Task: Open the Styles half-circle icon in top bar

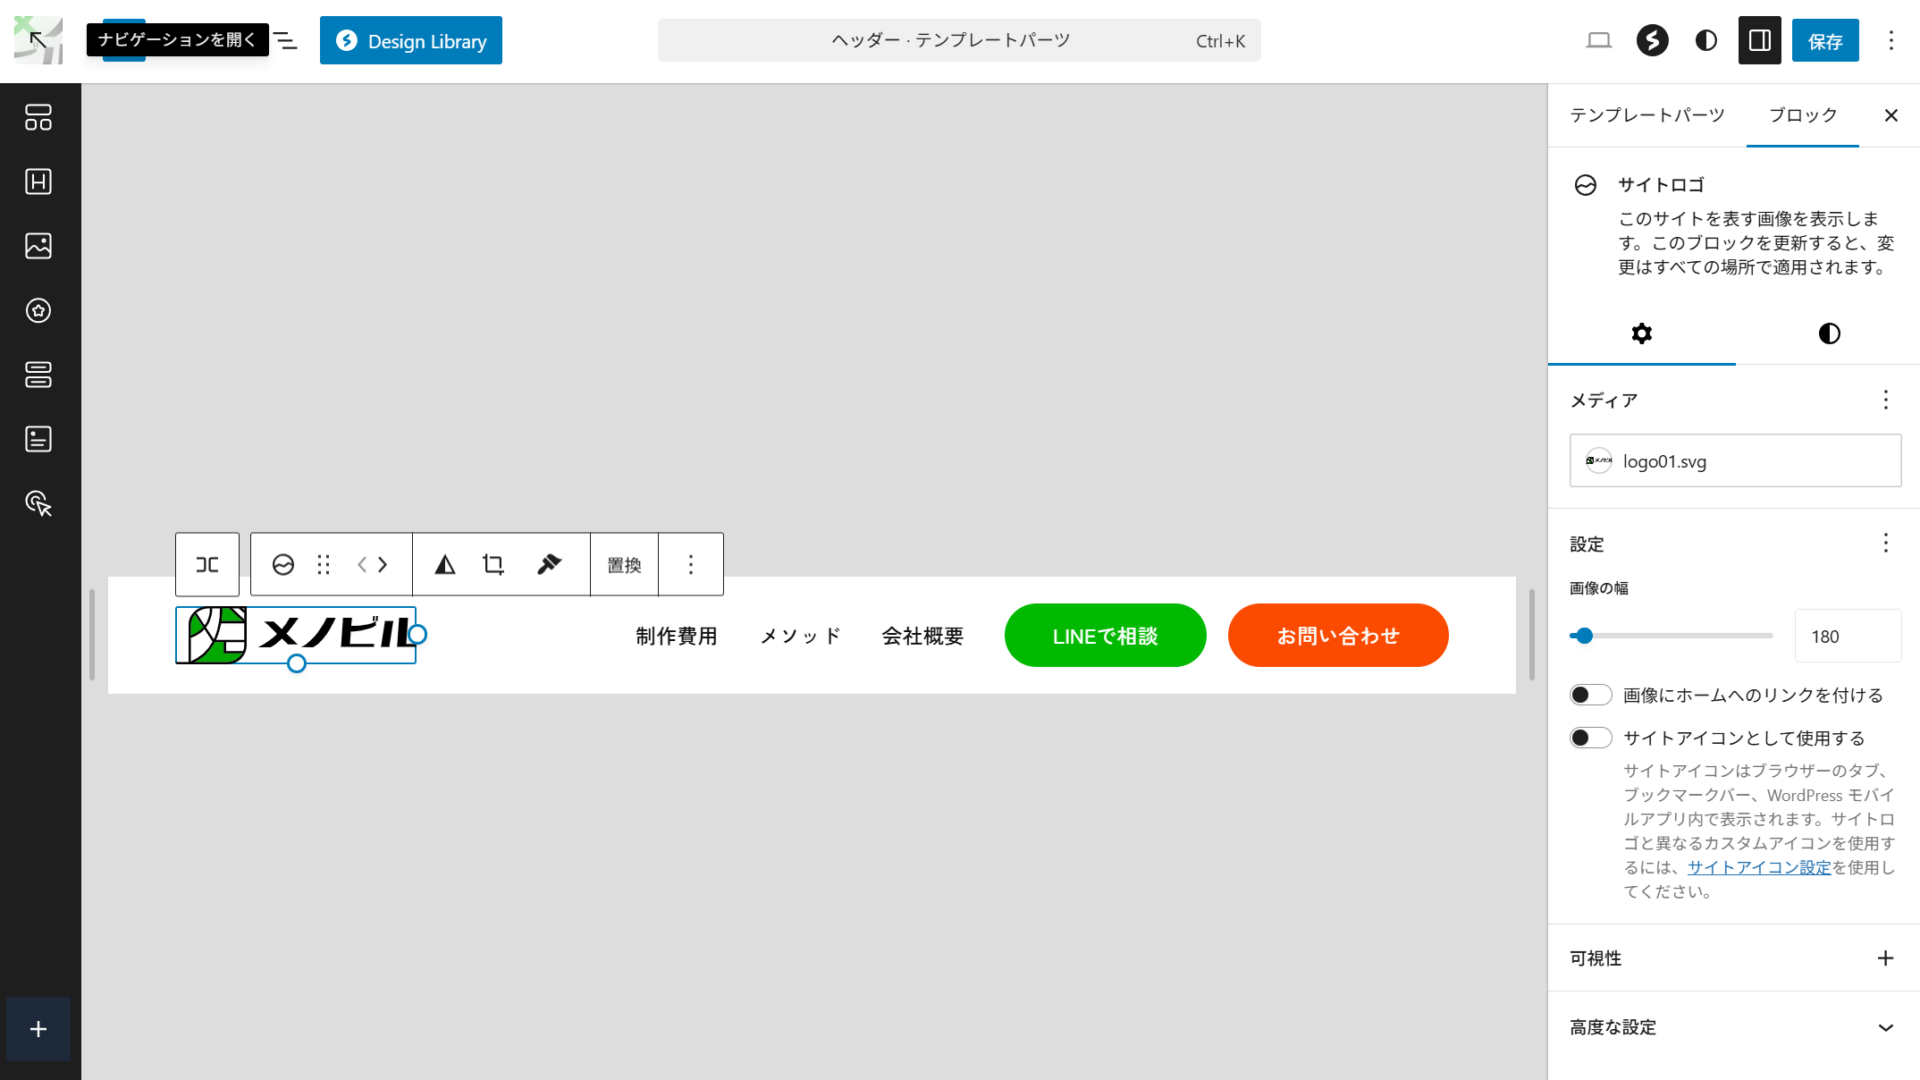Action: [1706, 41]
